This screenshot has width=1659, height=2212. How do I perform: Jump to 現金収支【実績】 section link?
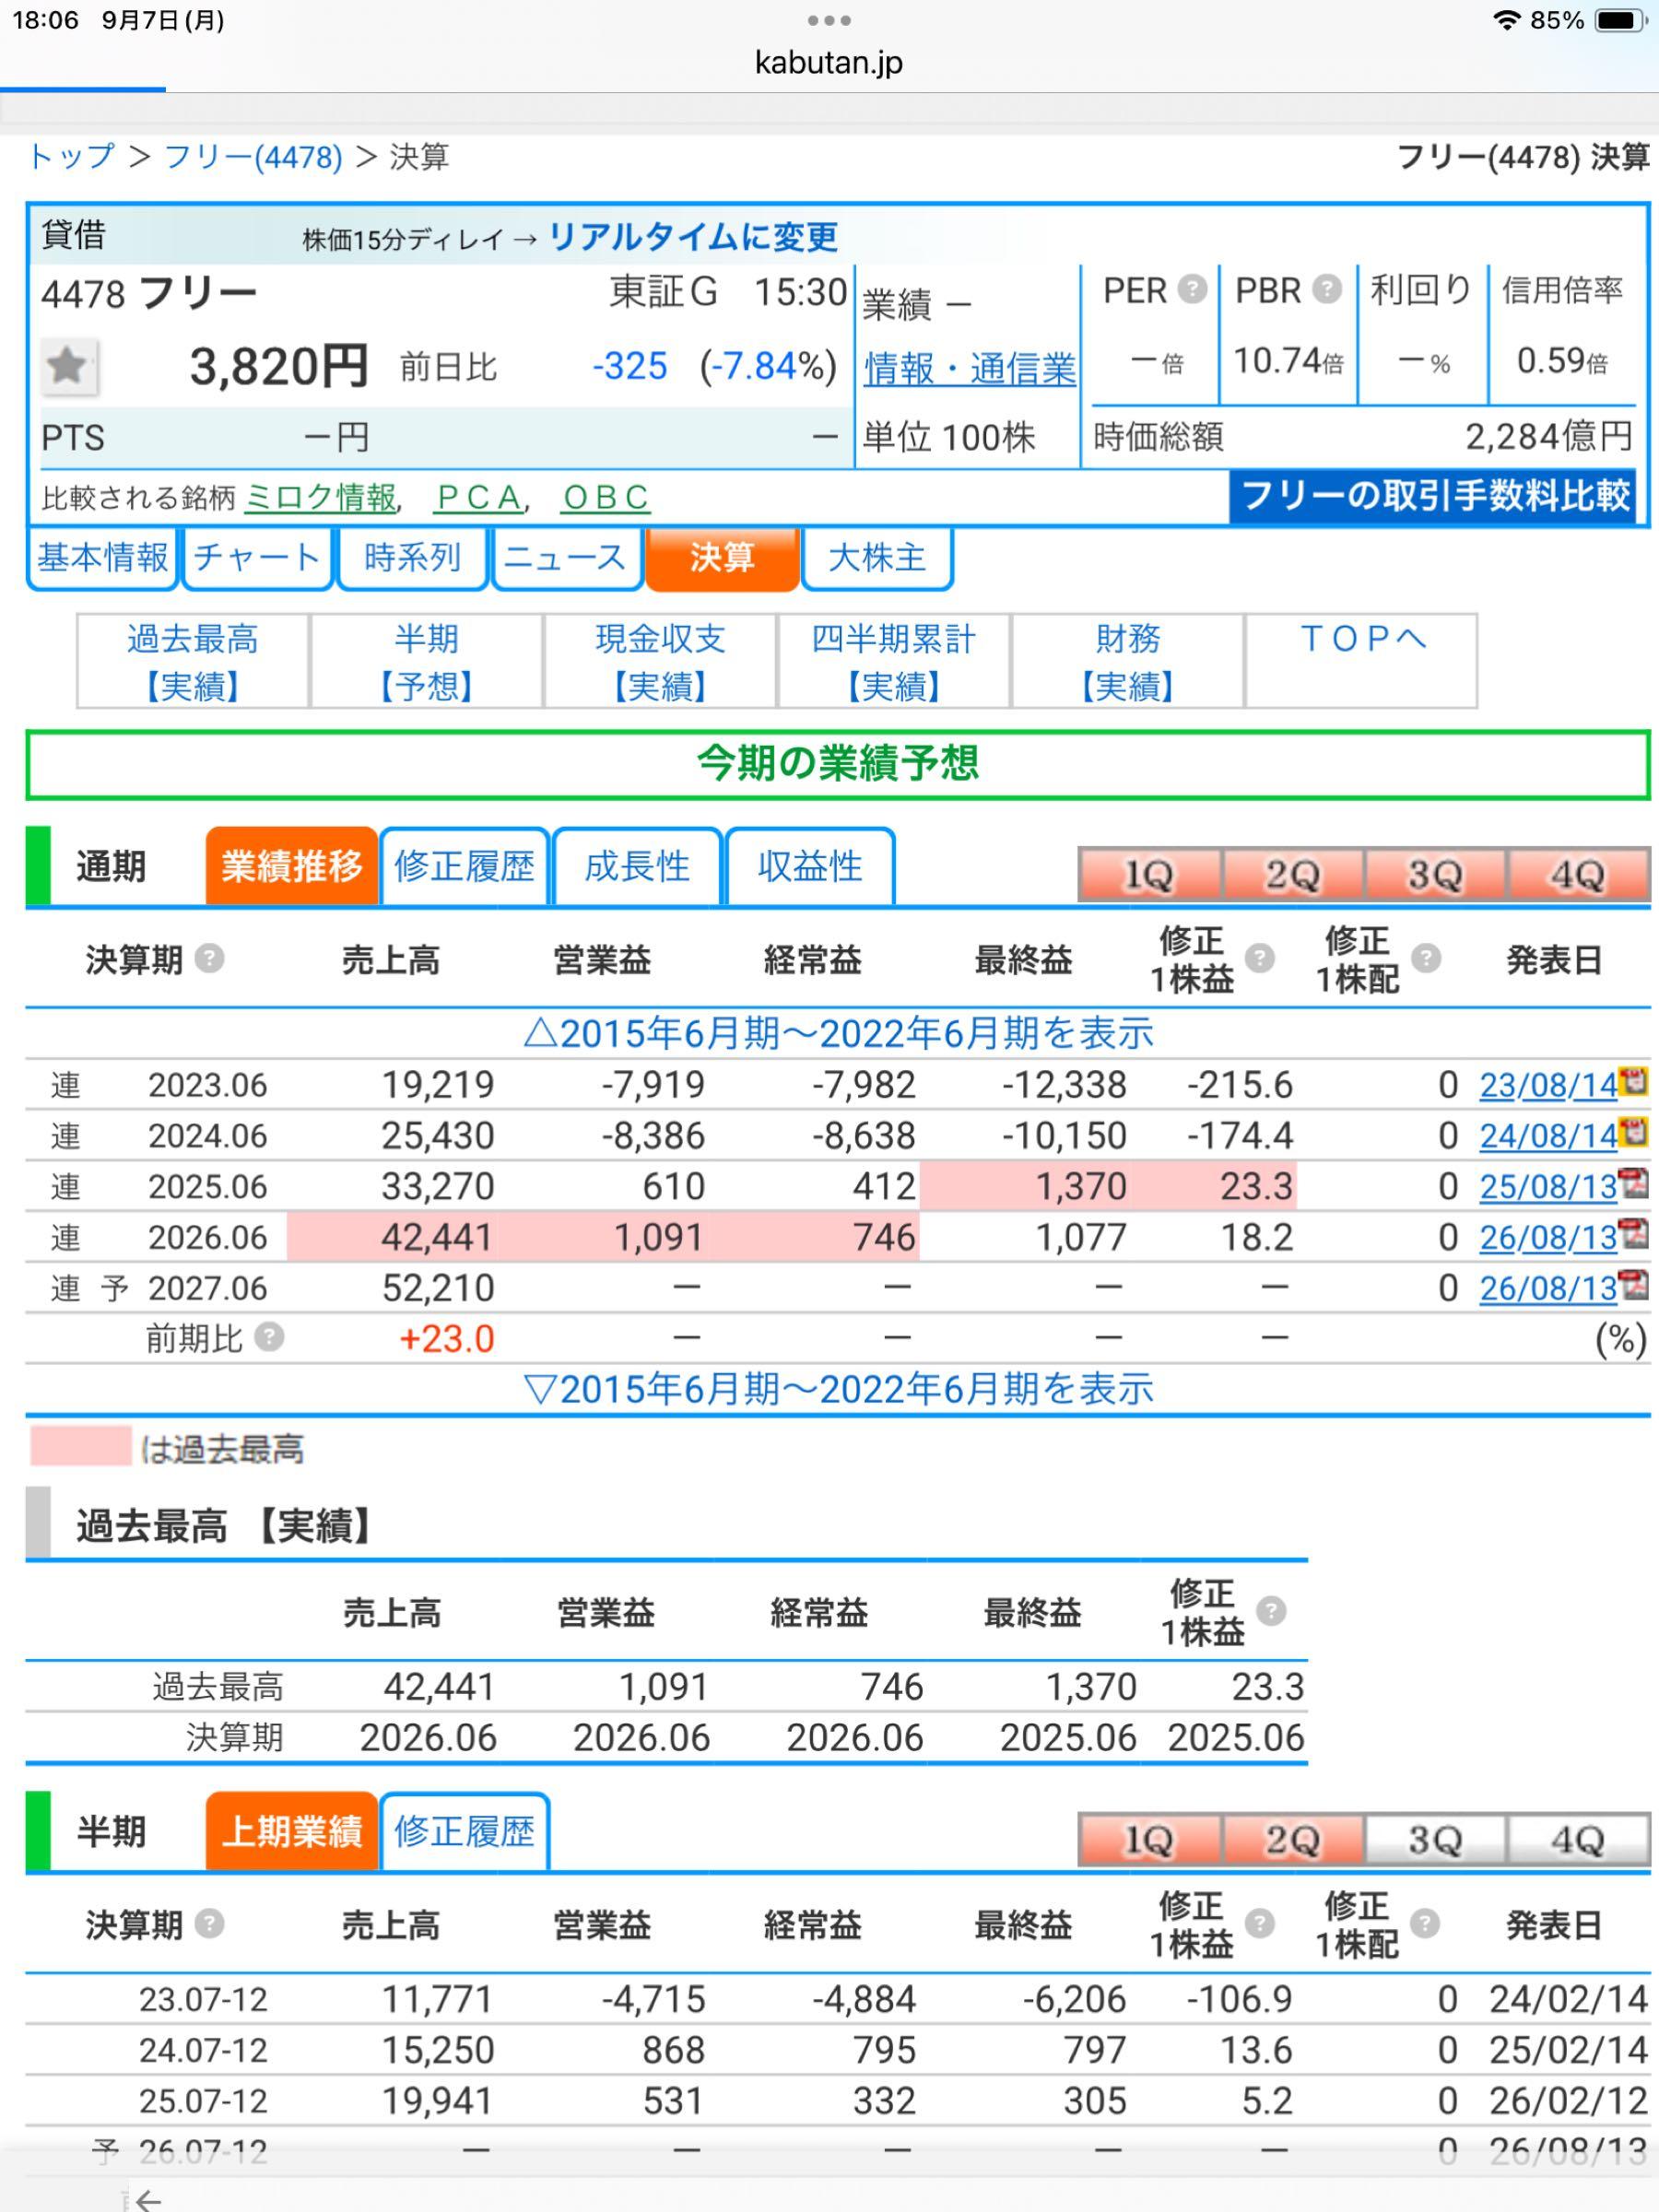point(661,661)
